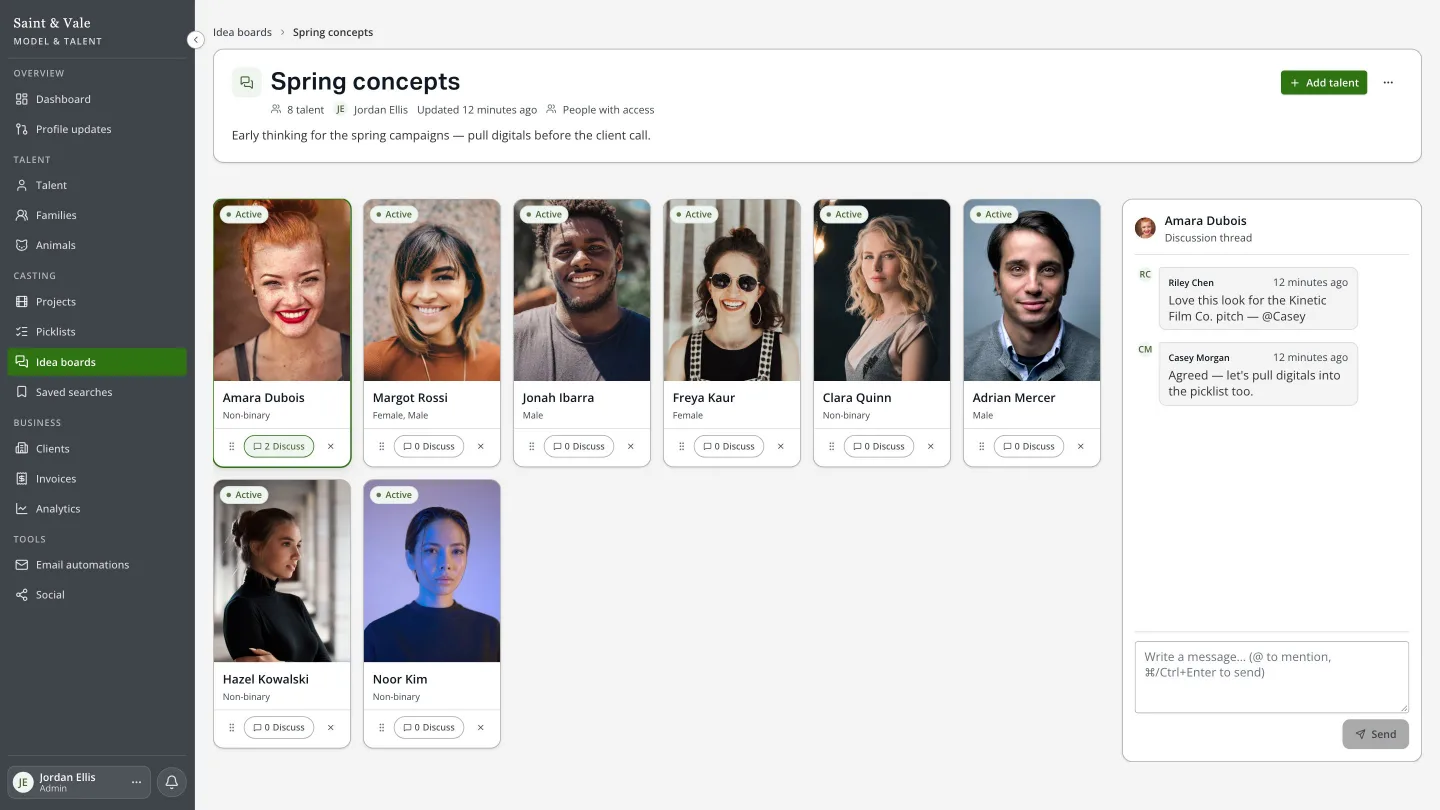Click the drag handle on Adrian Mercer card

click(982, 447)
